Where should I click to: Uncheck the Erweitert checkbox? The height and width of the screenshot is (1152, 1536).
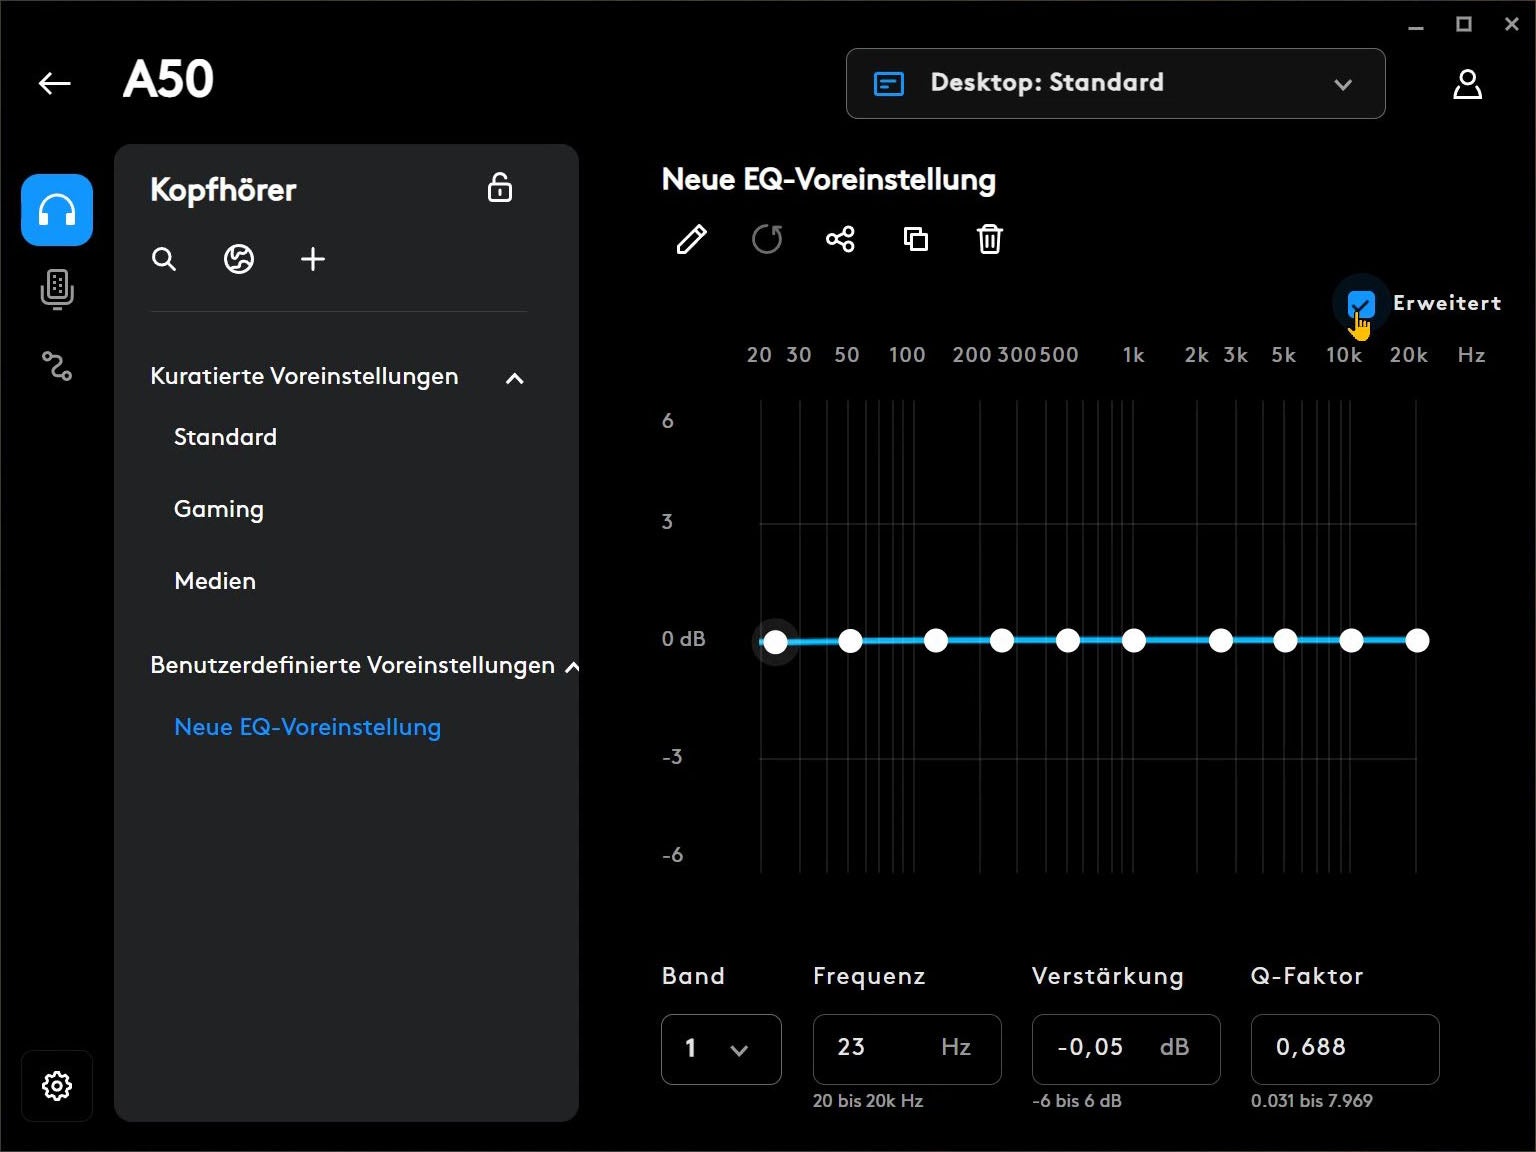click(x=1360, y=304)
